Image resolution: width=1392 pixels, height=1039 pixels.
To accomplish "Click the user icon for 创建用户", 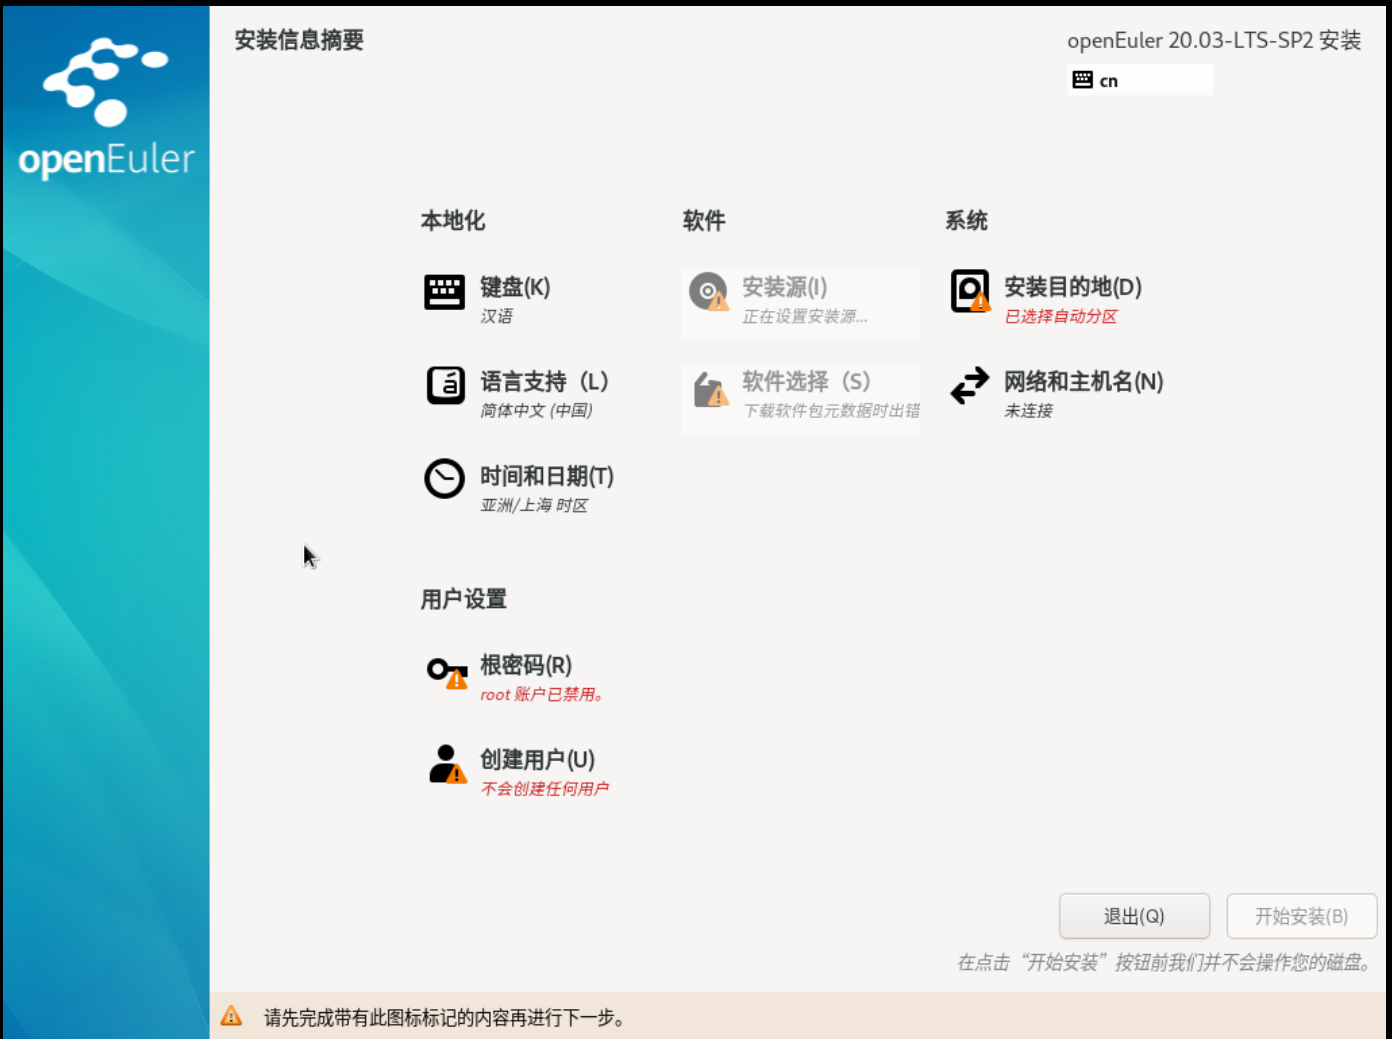I will (447, 764).
